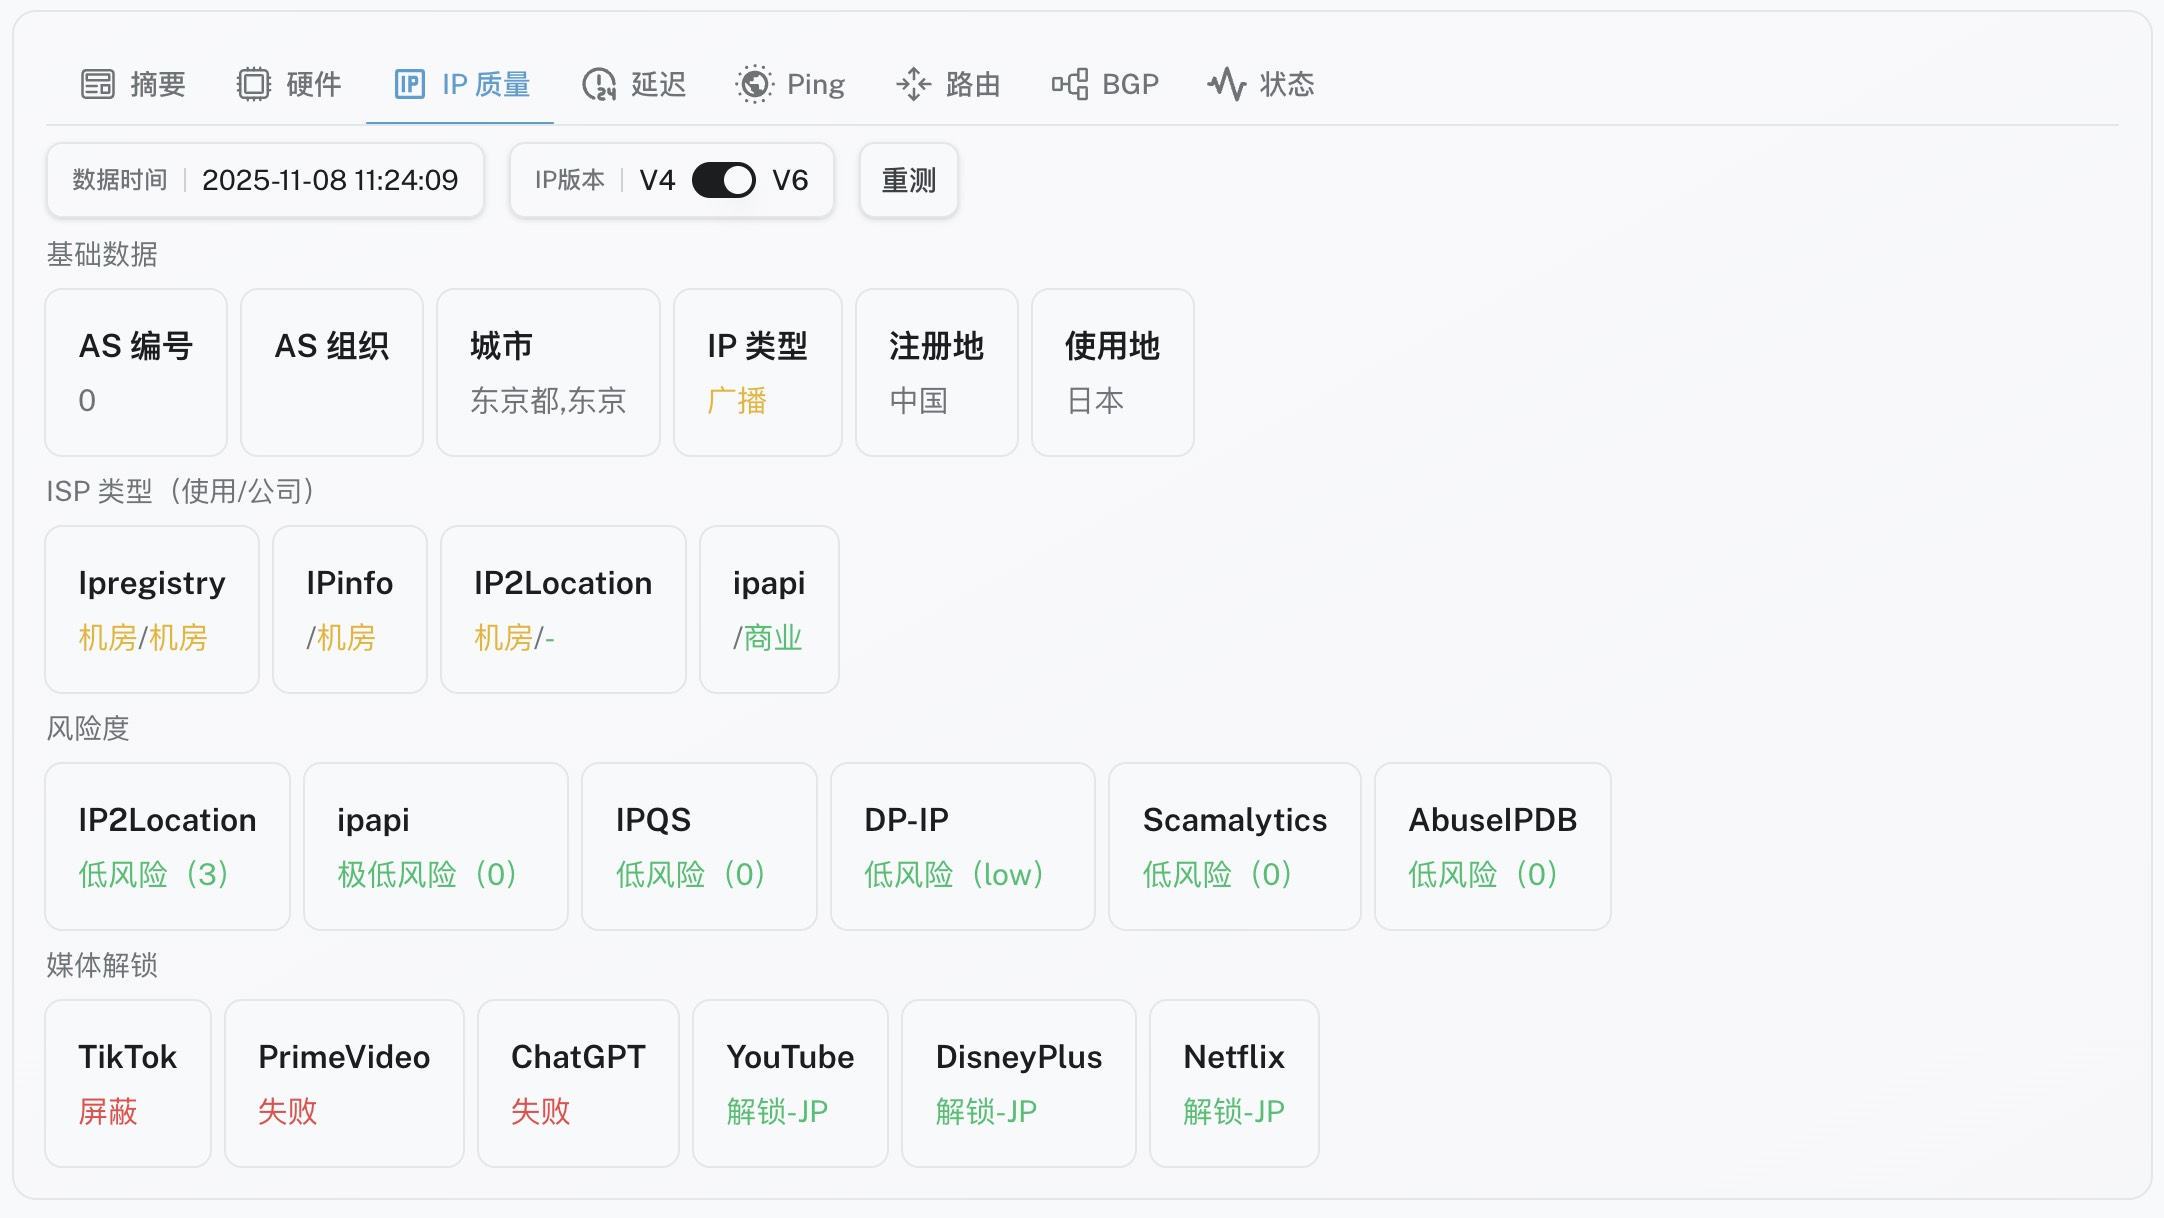Image resolution: width=2164 pixels, height=1218 pixels.
Task: Click the status (状态) pulse icon
Action: point(1227,84)
